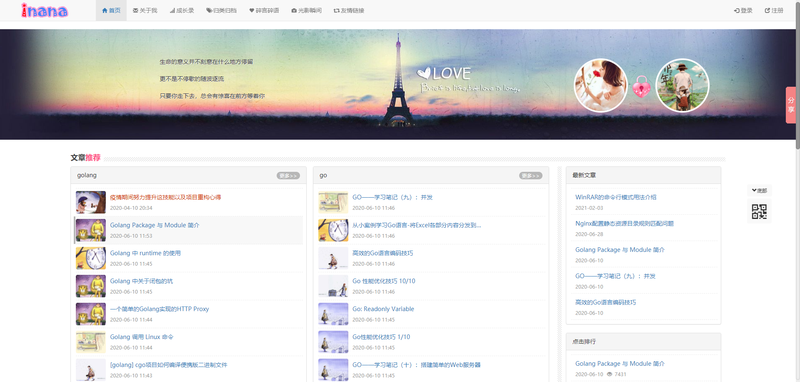Open 'Golang Package 与 Module 简介' in golang panel
This screenshot has width=800, height=382.
(x=155, y=225)
